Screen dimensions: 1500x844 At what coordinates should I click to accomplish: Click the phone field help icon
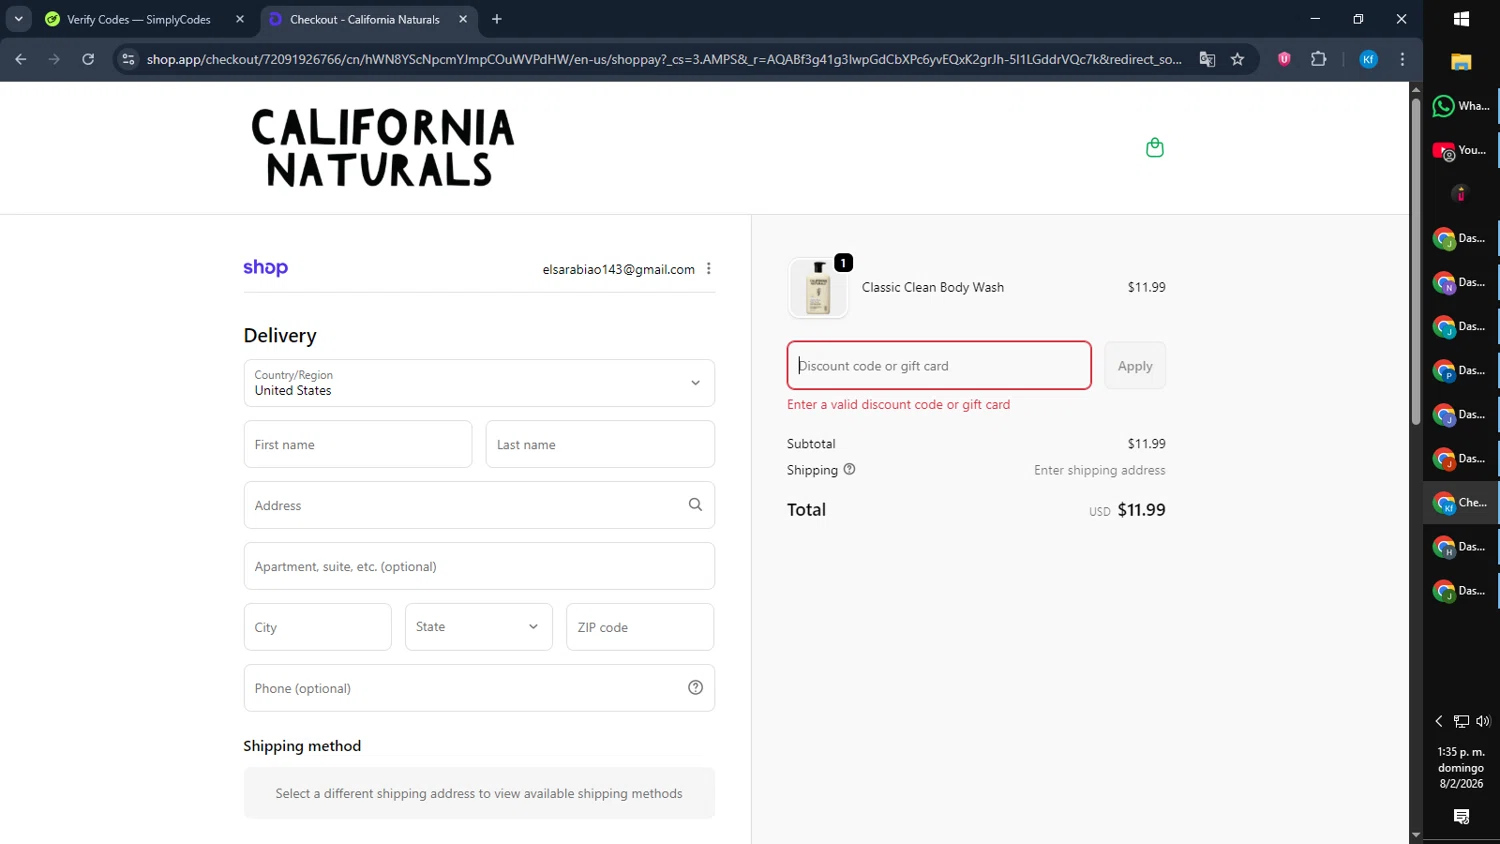pyautogui.click(x=695, y=688)
